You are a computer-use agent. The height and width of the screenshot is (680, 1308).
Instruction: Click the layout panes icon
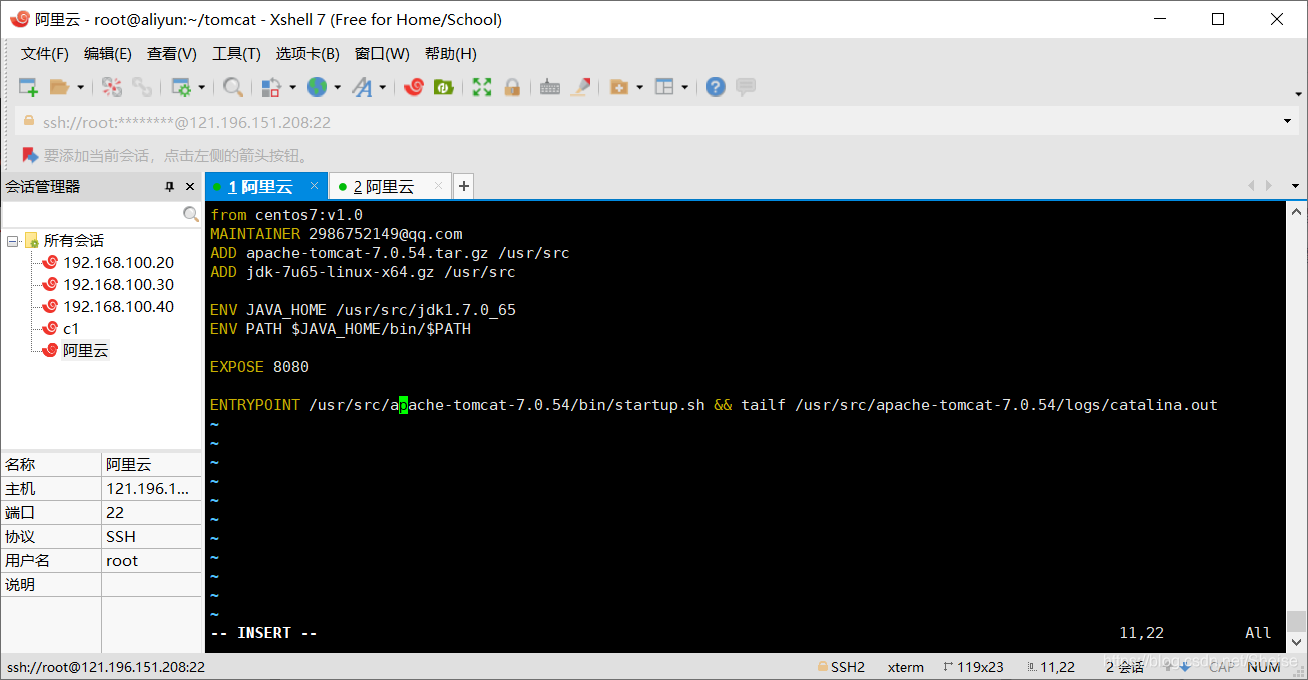[x=665, y=87]
